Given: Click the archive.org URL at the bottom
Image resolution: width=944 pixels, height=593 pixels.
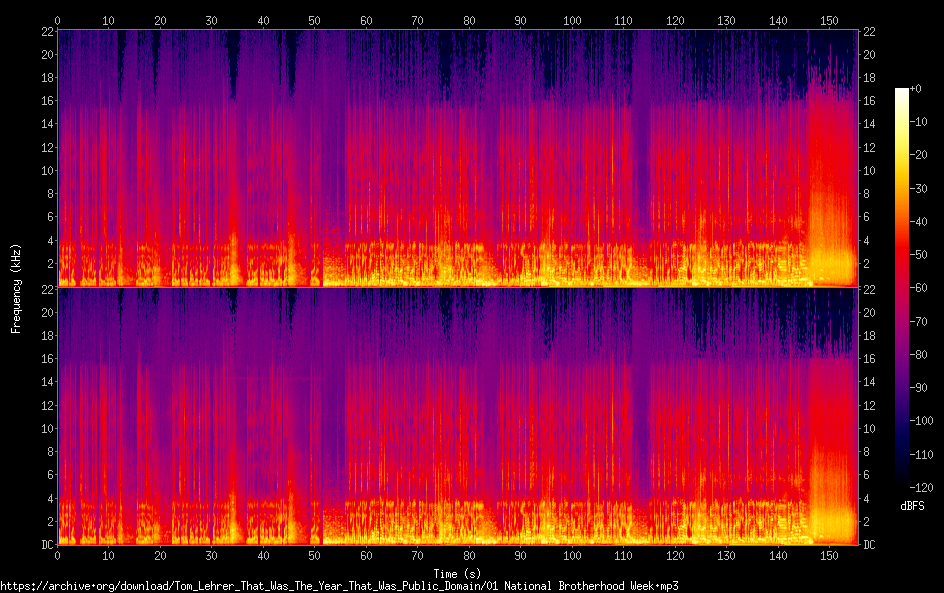Looking at the screenshot, I should click(340, 585).
